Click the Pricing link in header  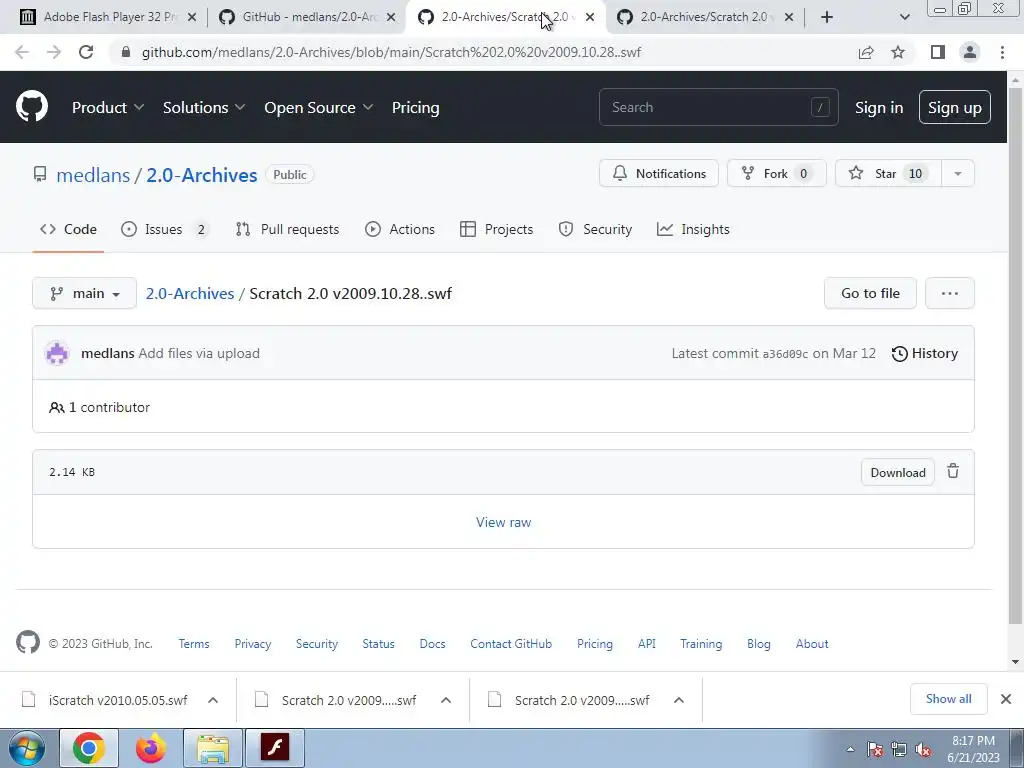click(415, 108)
